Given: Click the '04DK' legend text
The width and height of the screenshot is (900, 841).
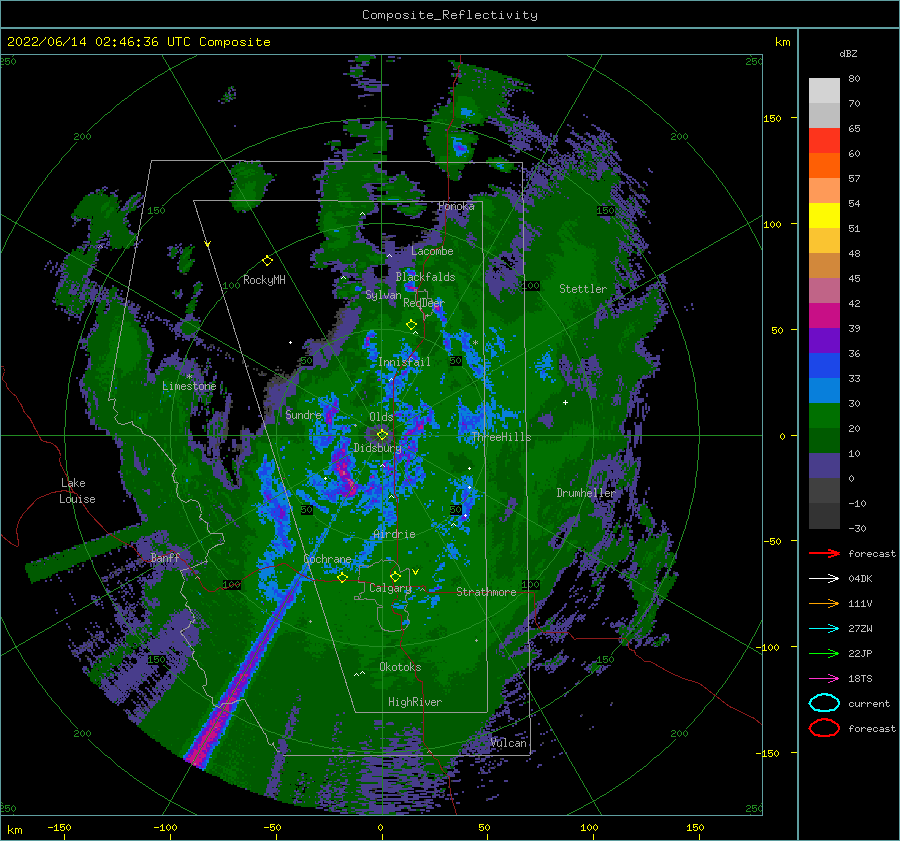Looking at the screenshot, I should [860, 578].
